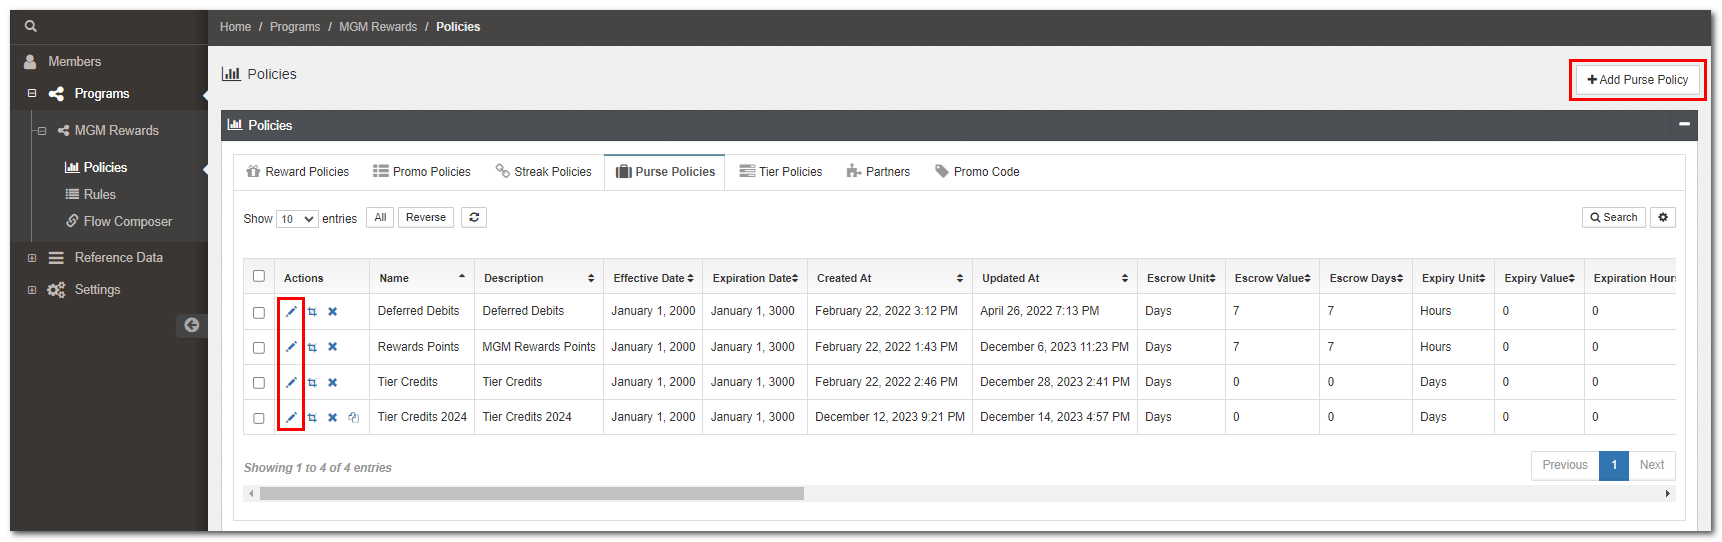This screenshot has width=1722, height=542.
Task: Open the Promo Code tab
Action: click(x=977, y=172)
